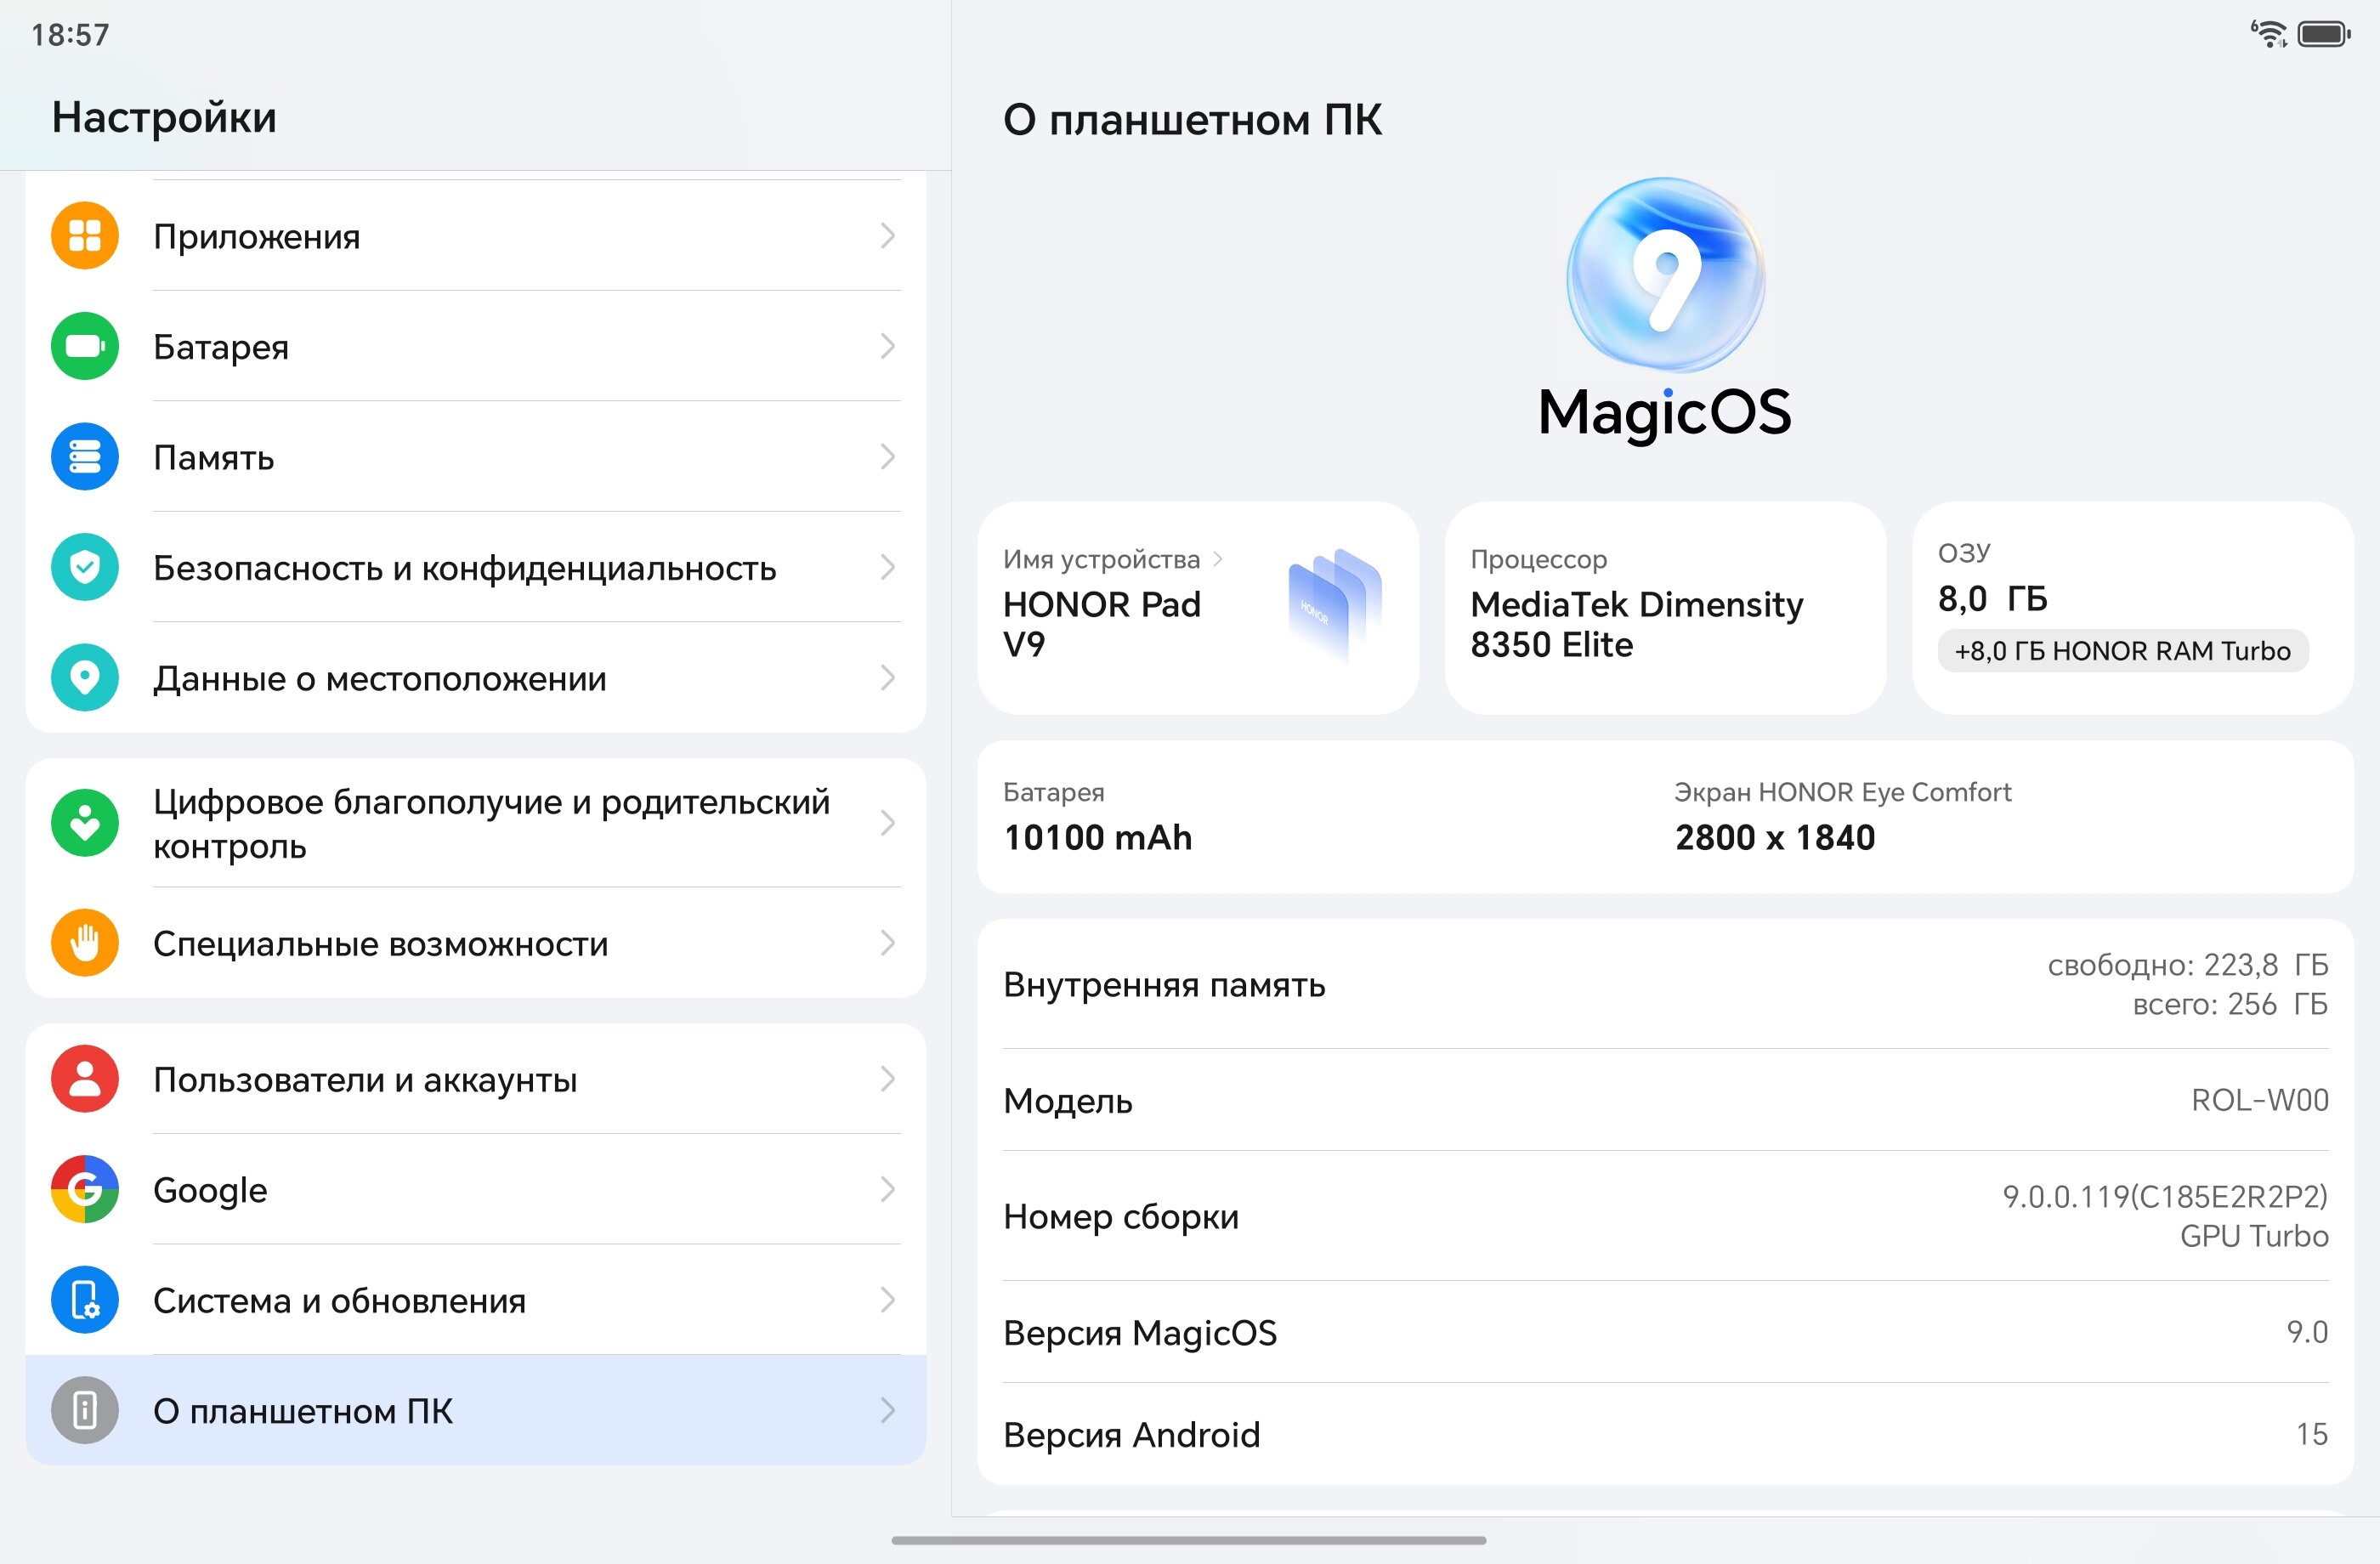Tap the MediaTek Dimensity 8350 Elite text
Viewport: 2380px width, 1564px height.
click(1637, 624)
